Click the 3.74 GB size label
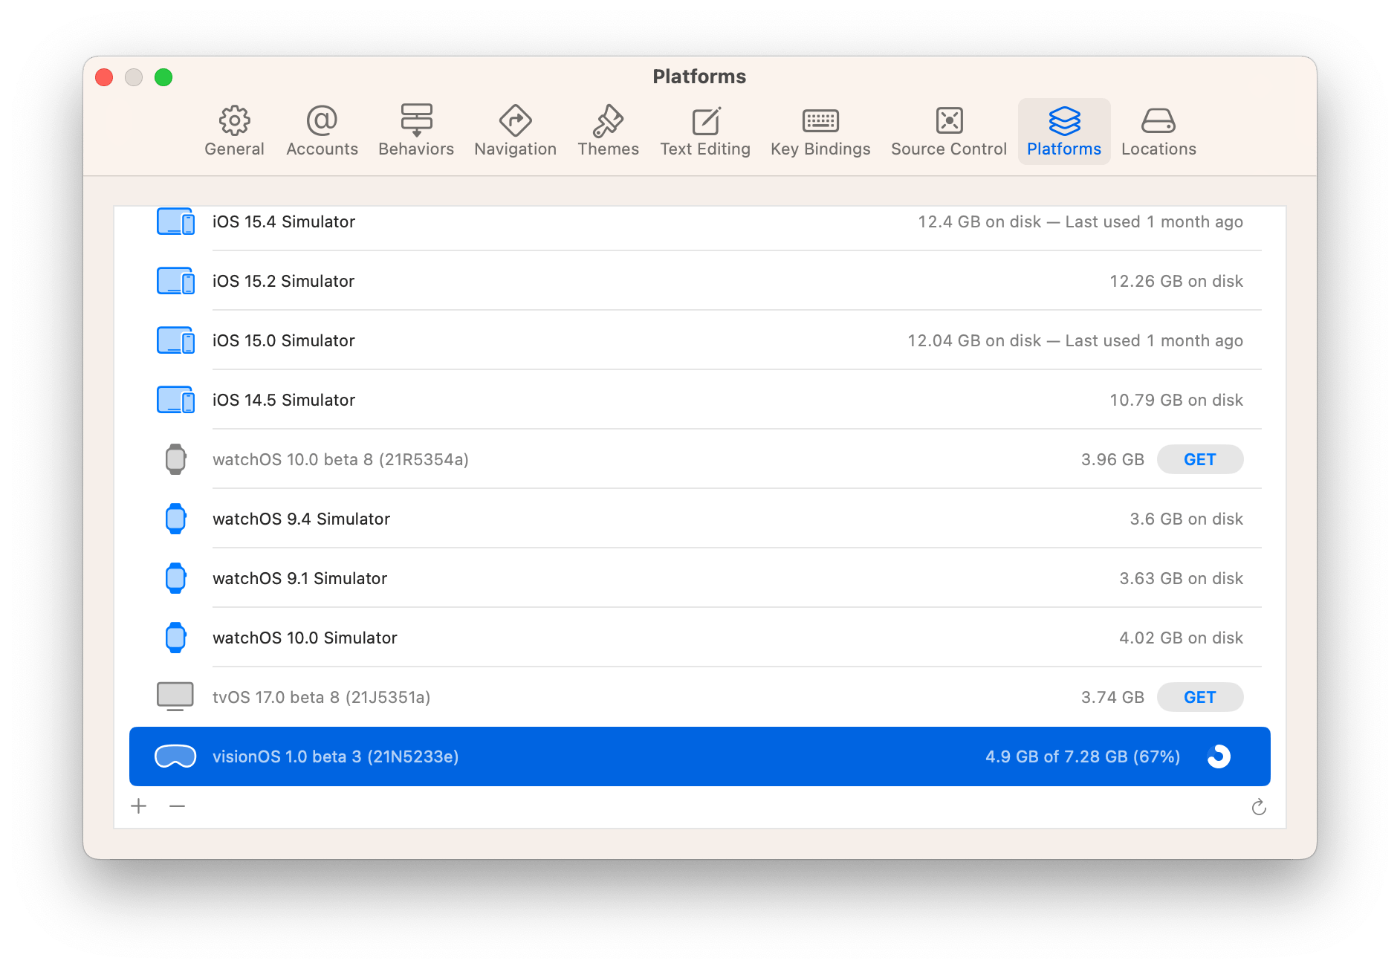 (x=1113, y=697)
